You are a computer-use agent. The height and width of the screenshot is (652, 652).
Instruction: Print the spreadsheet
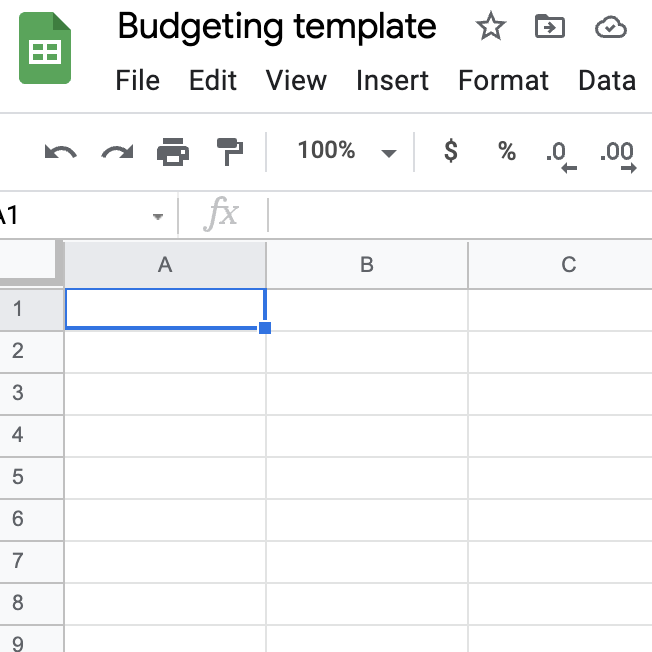[173, 152]
